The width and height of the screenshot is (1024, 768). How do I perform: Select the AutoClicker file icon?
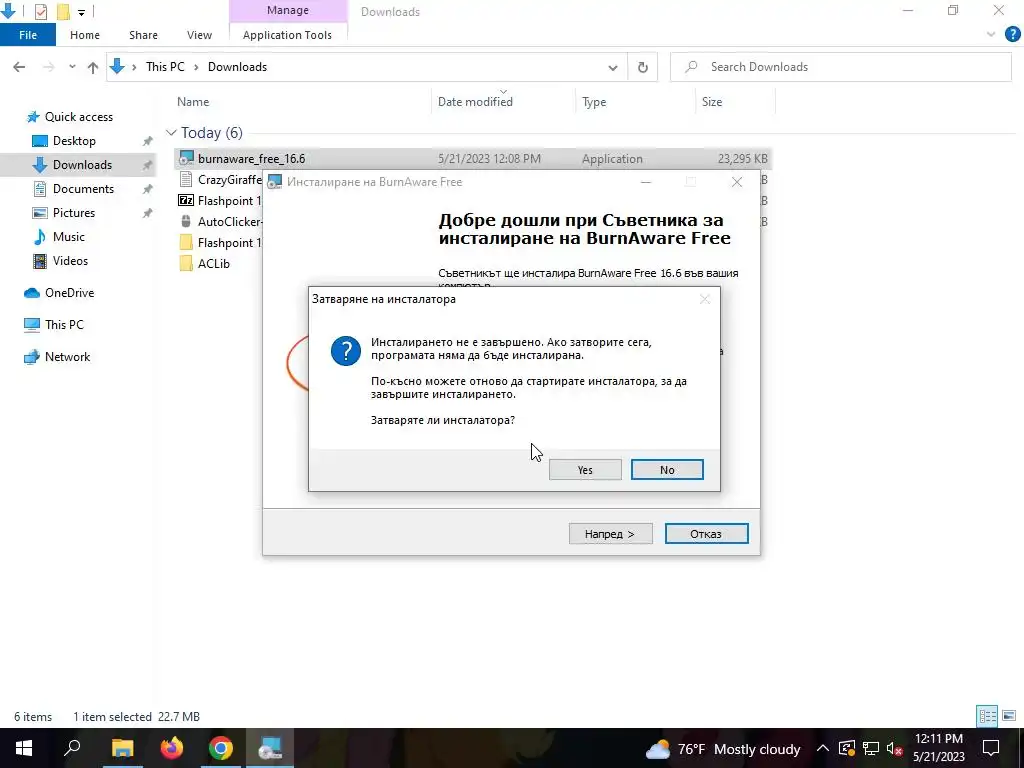click(186, 221)
